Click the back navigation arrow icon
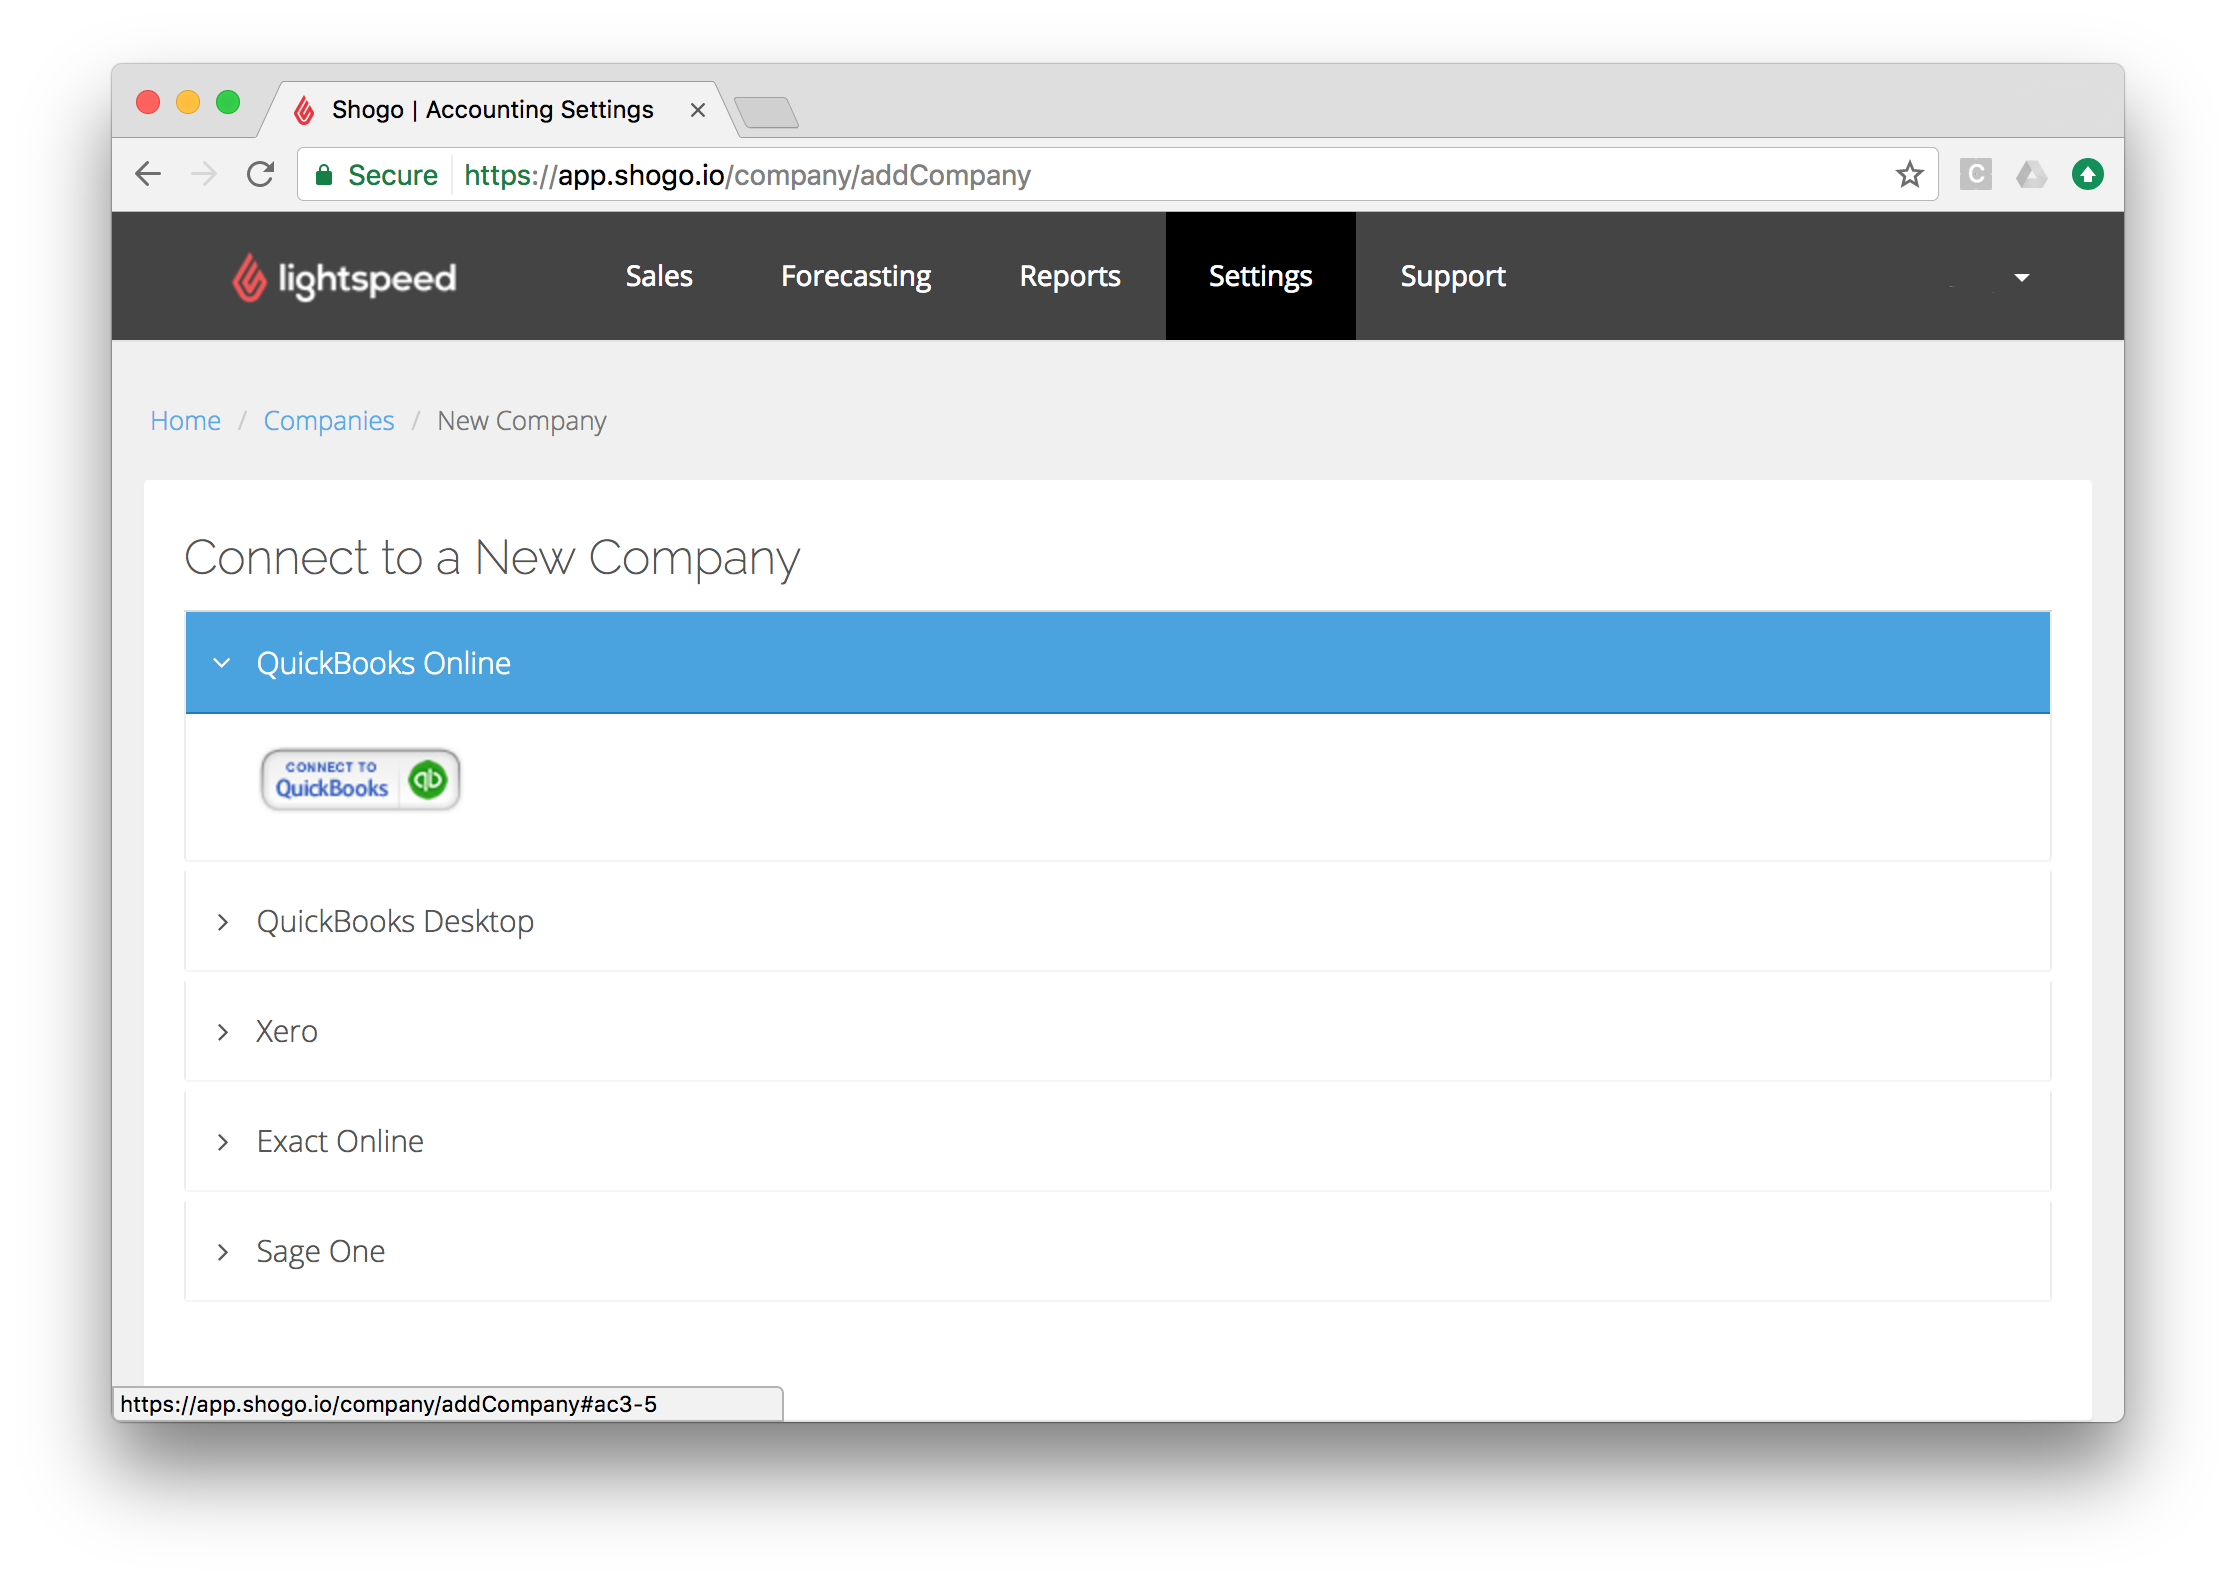The image size is (2236, 1582). 151,175
